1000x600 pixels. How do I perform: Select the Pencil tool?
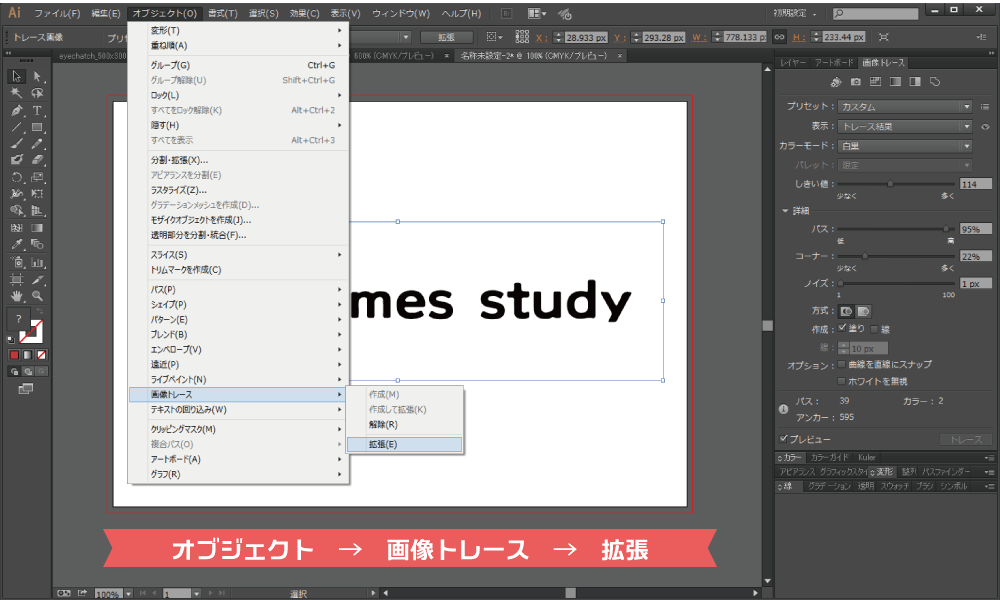click(x=37, y=143)
